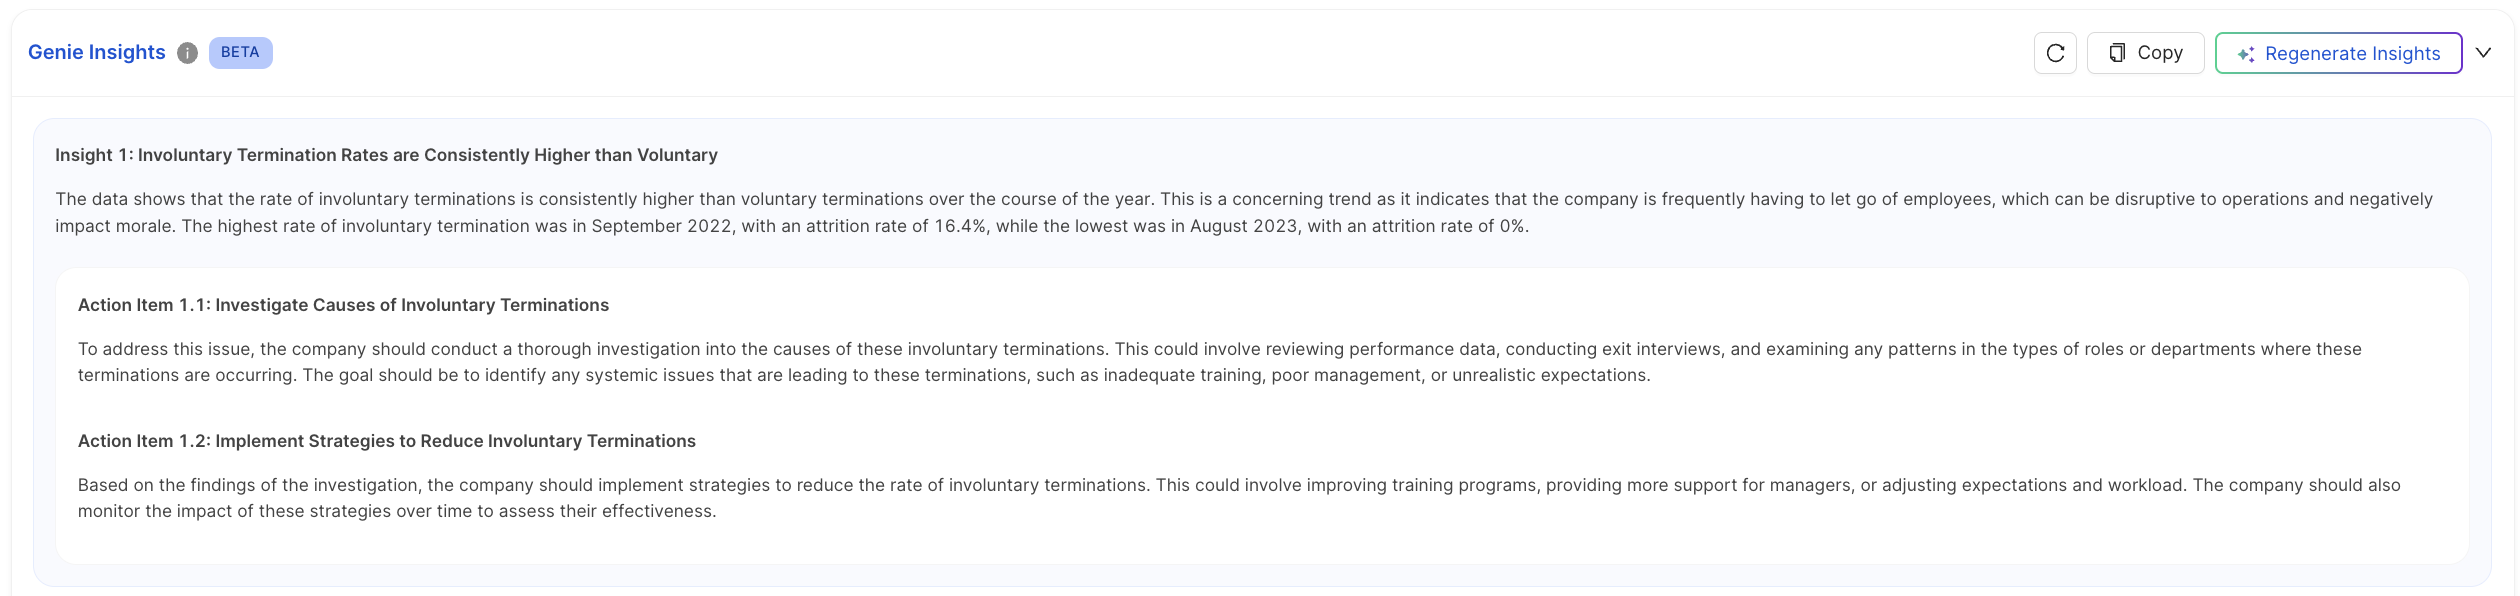The height and width of the screenshot is (596, 2520).
Task: Click the '16.4%' attrition rate text
Action: click(x=961, y=226)
